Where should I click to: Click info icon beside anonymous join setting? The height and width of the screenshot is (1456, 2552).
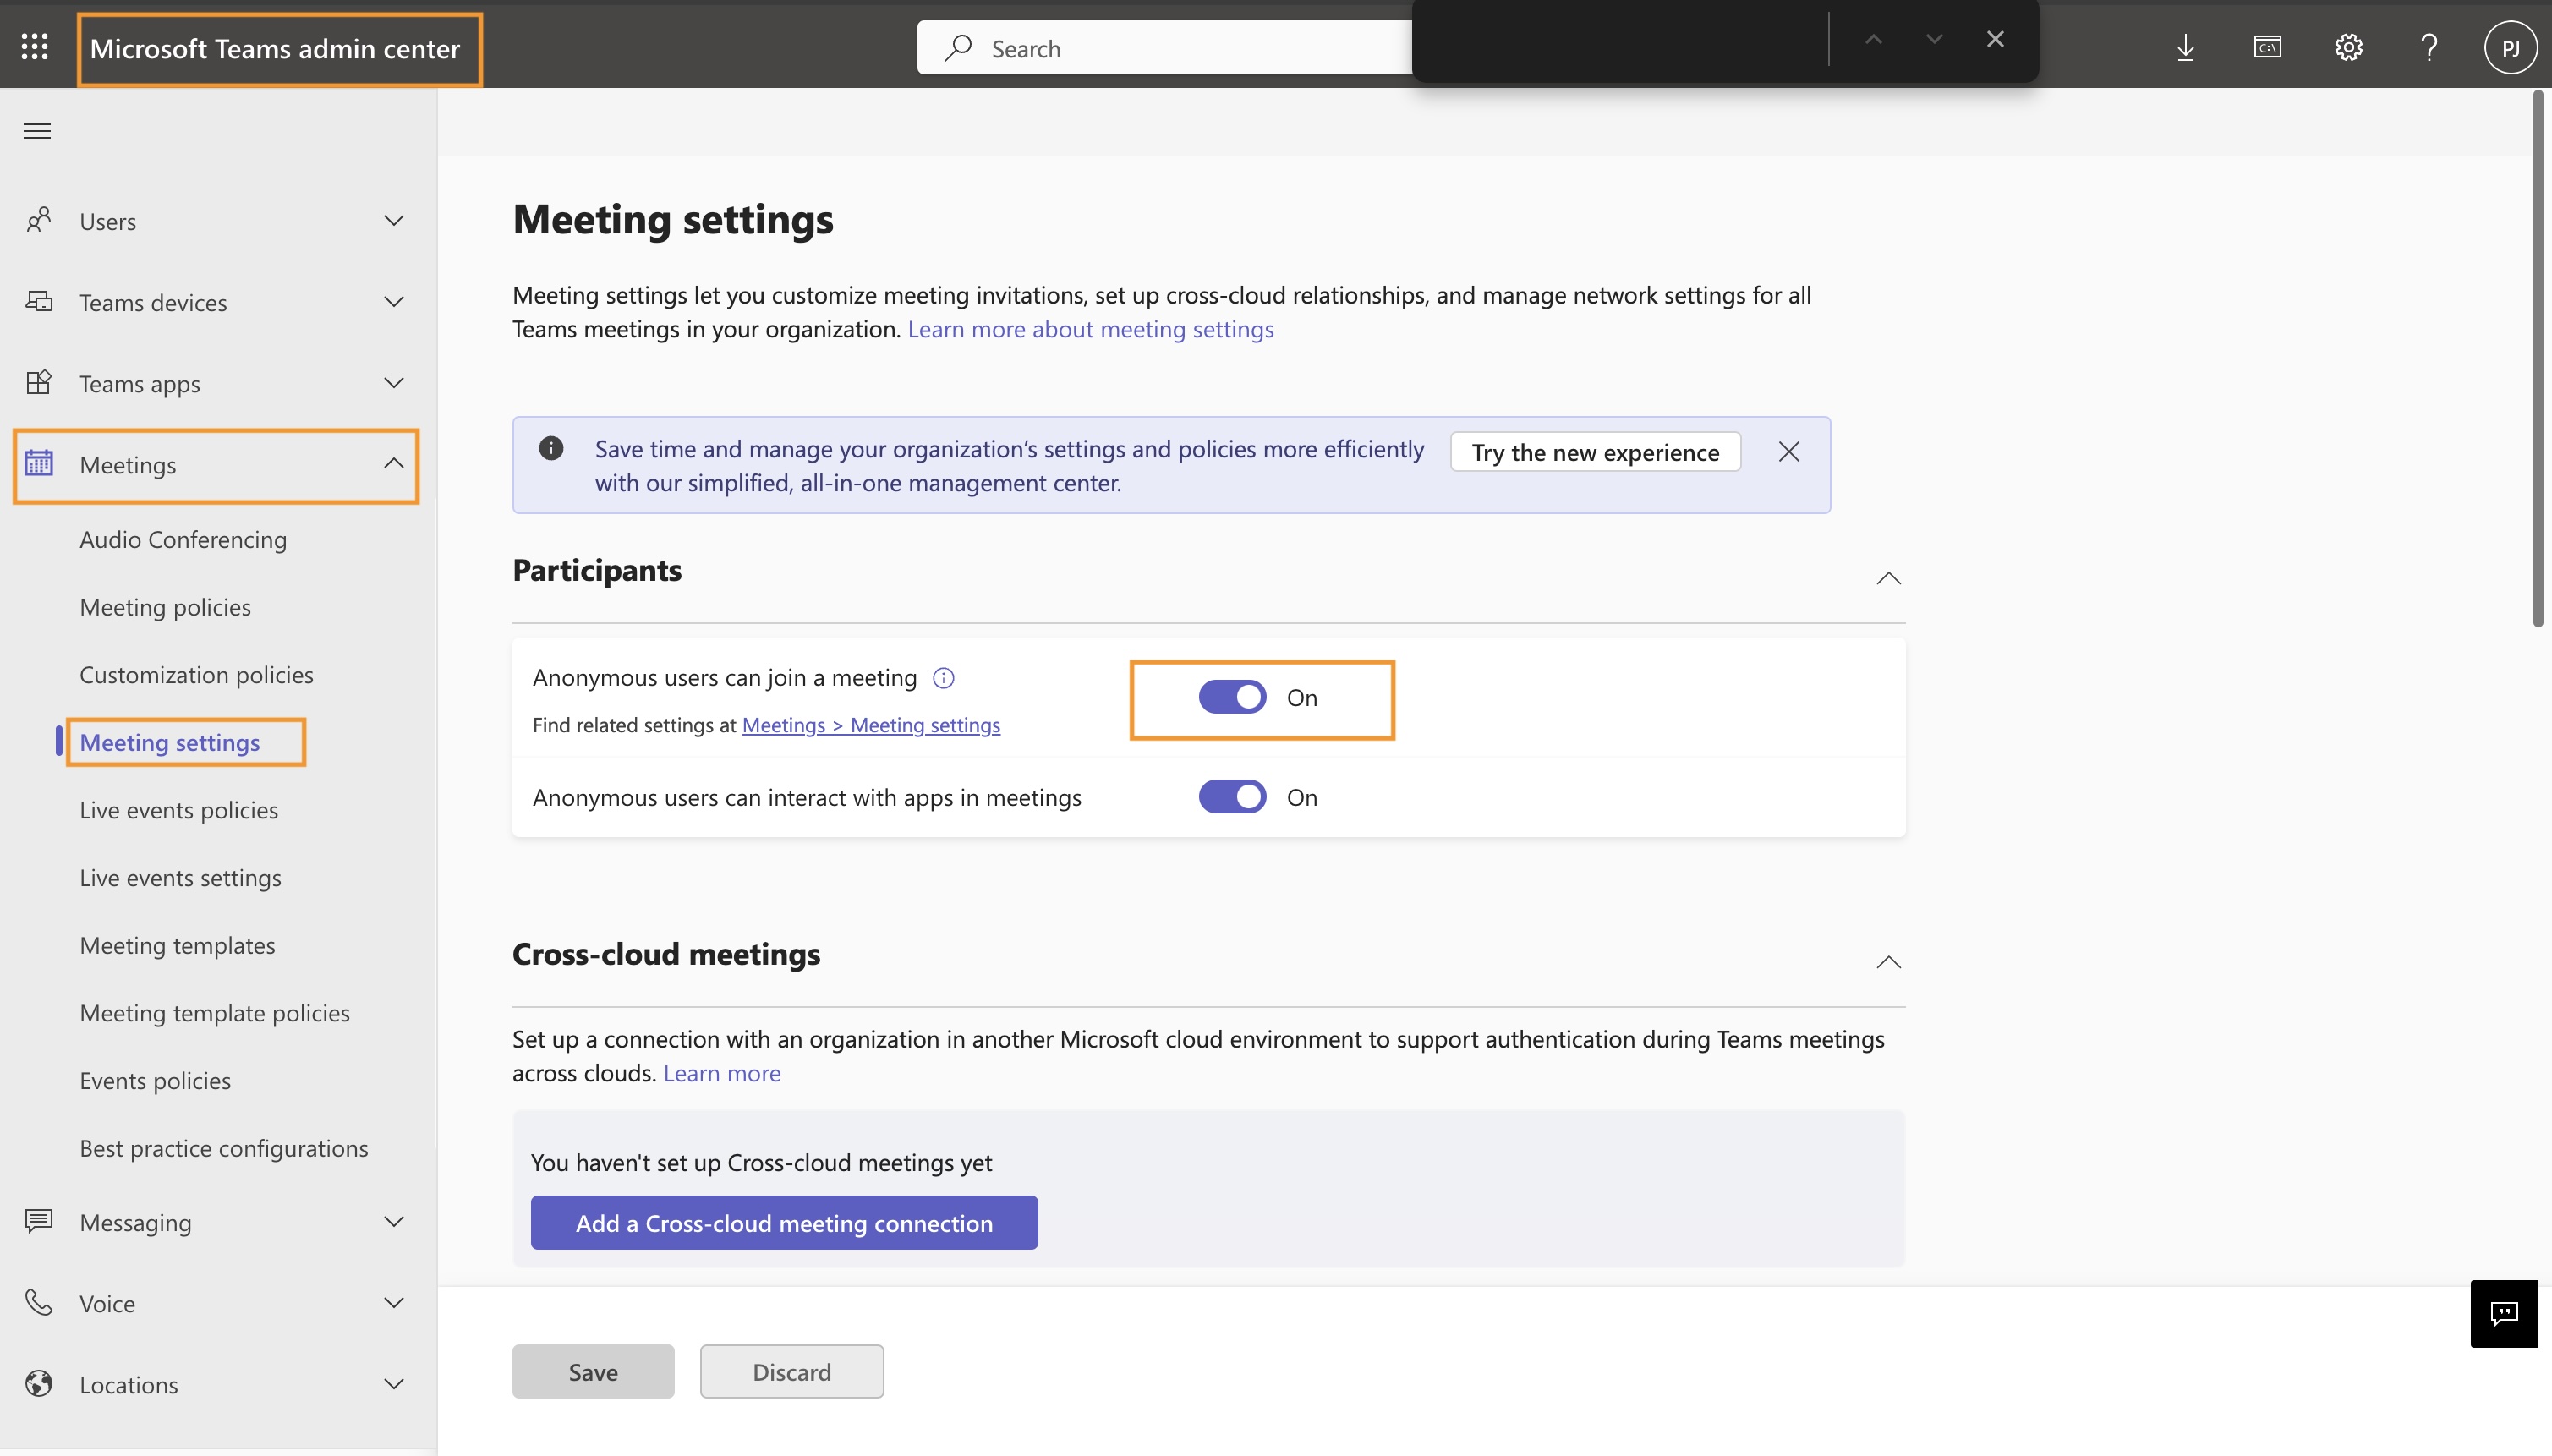943,678
